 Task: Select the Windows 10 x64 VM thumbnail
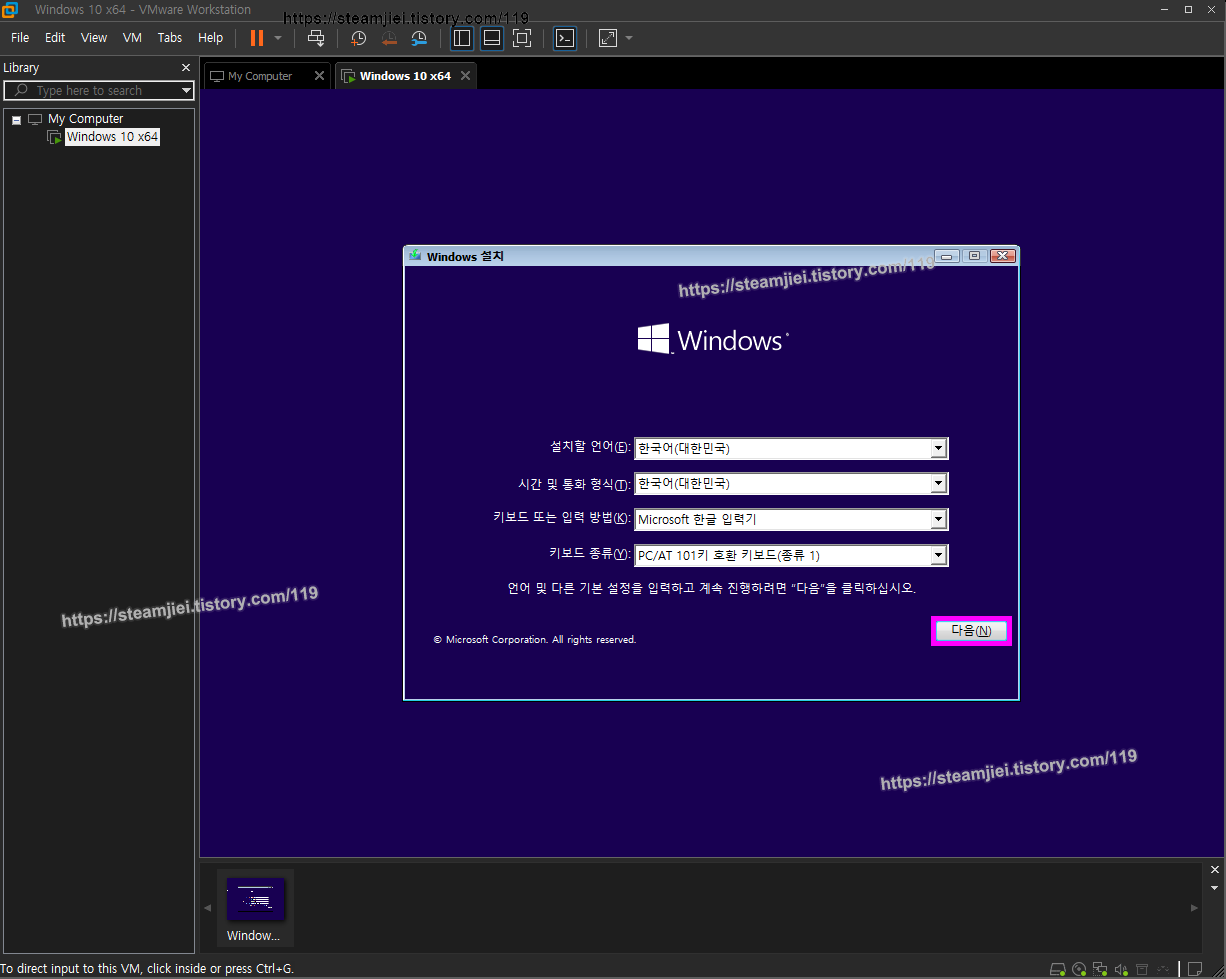(x=255, y=909)
